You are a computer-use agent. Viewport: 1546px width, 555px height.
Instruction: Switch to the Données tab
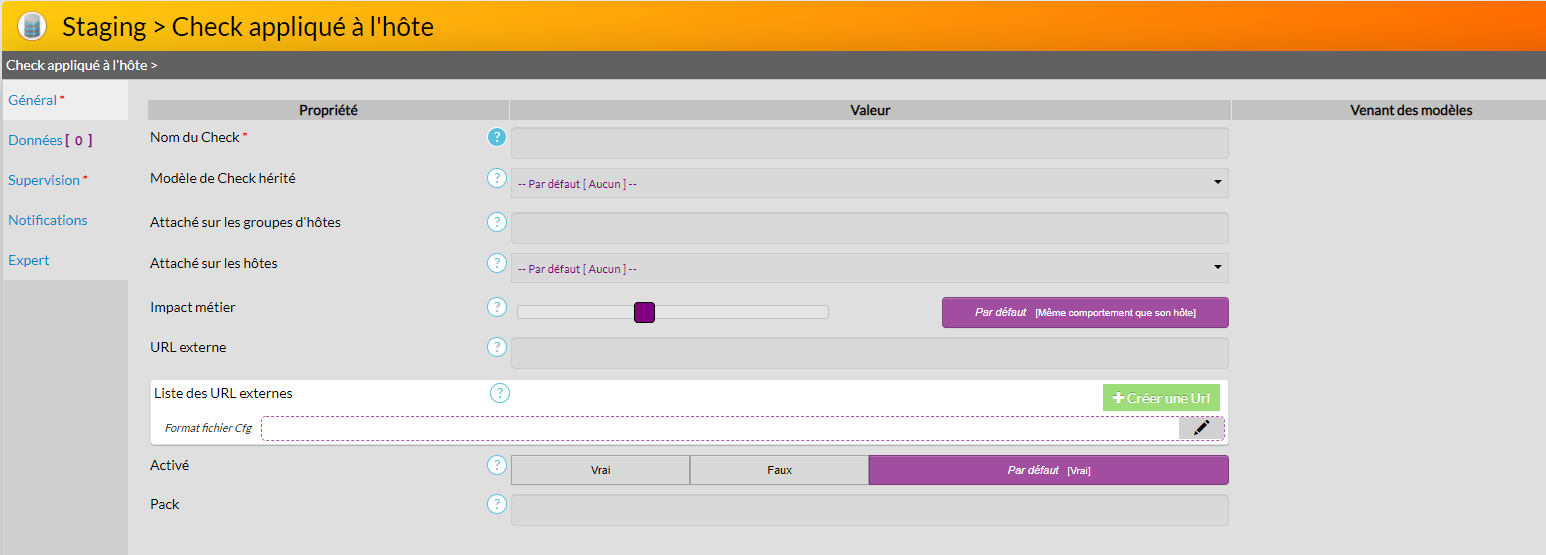coord(49,140)
